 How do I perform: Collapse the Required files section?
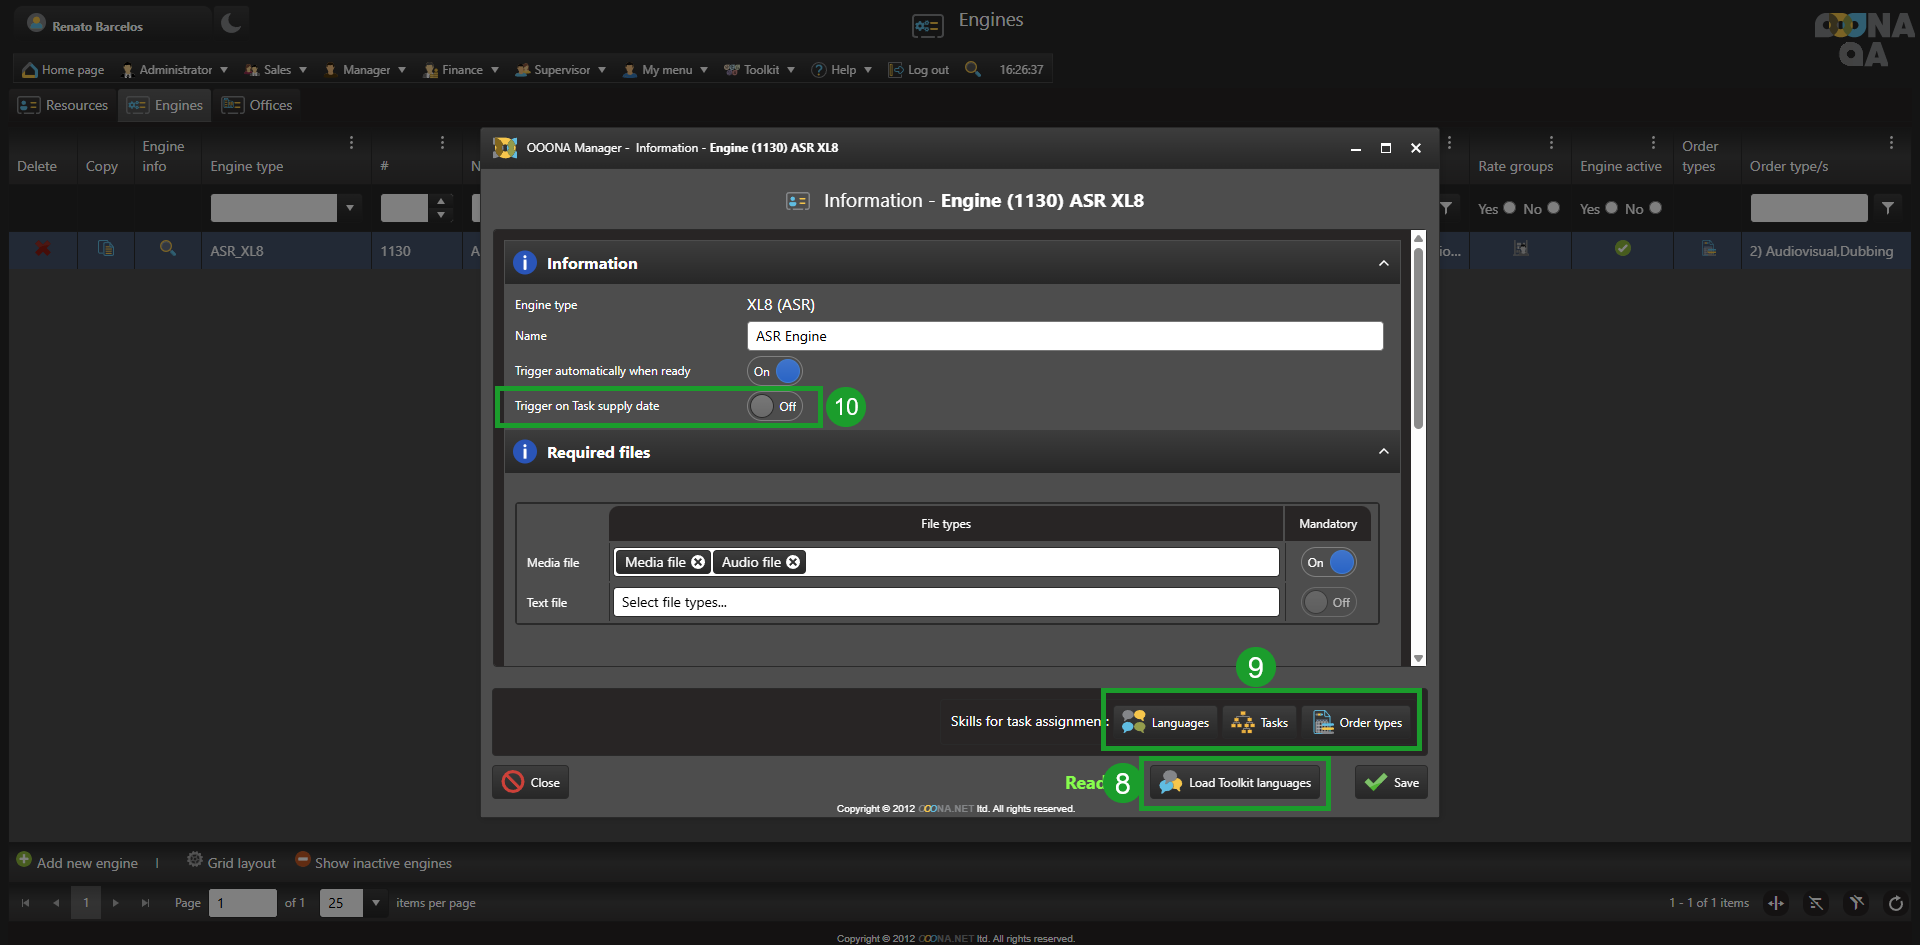click(x=1383, y=452)
